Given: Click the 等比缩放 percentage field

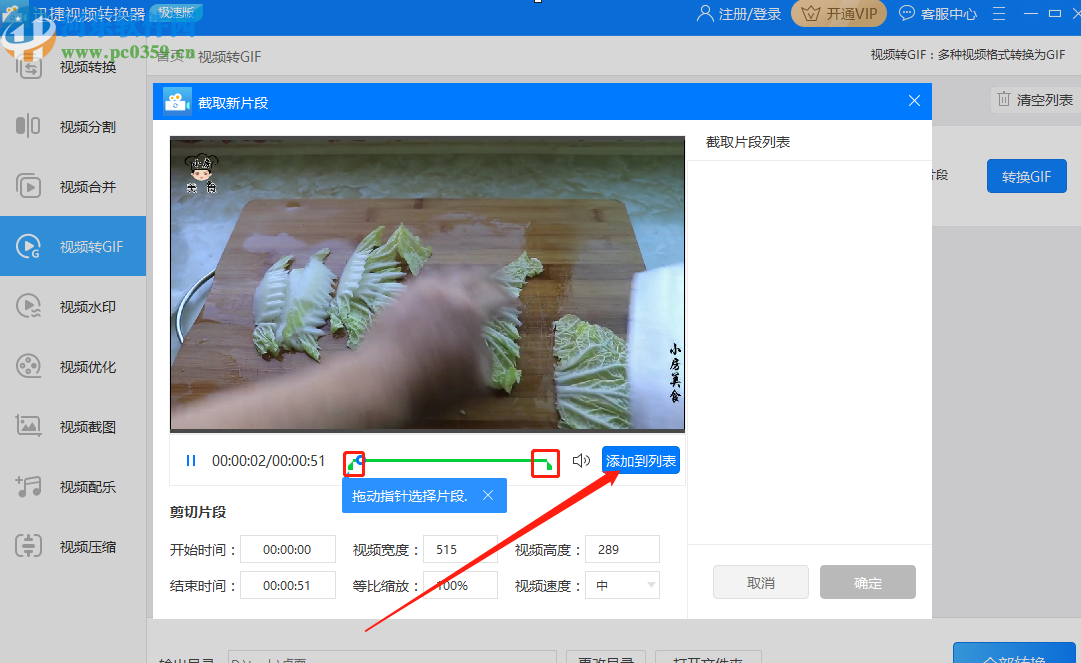Looking at the screenshot, I should pyautogui.click(x=460, y=585).
